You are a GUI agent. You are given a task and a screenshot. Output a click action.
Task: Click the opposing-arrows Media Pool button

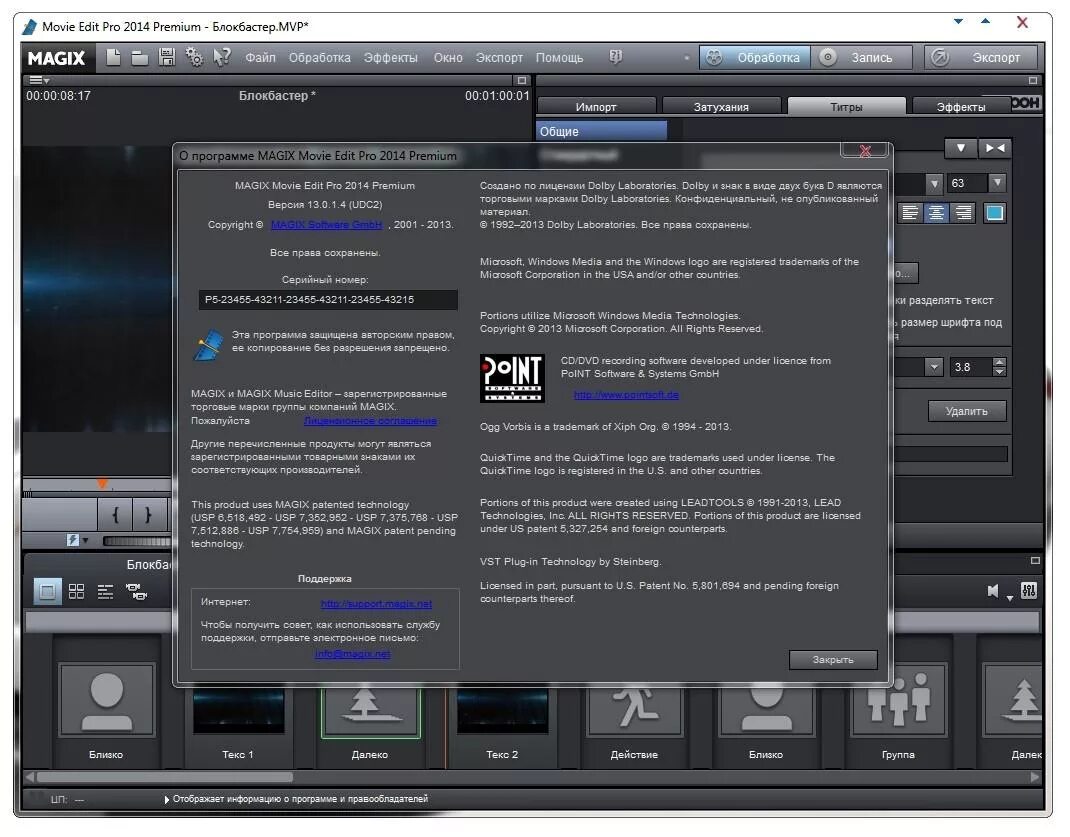[994, 148]
